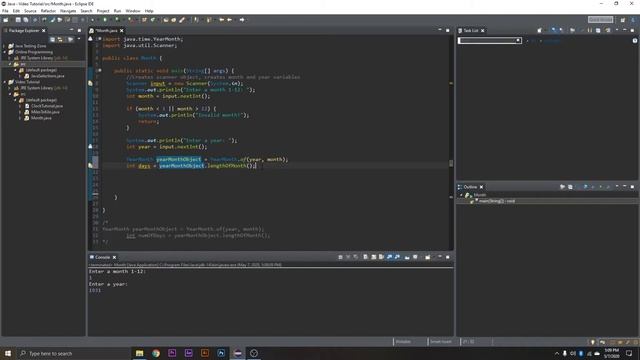The image size is (640, 360).
Task: Toggle Link with Editor in Package Explorer
Action: coord(60,39)
